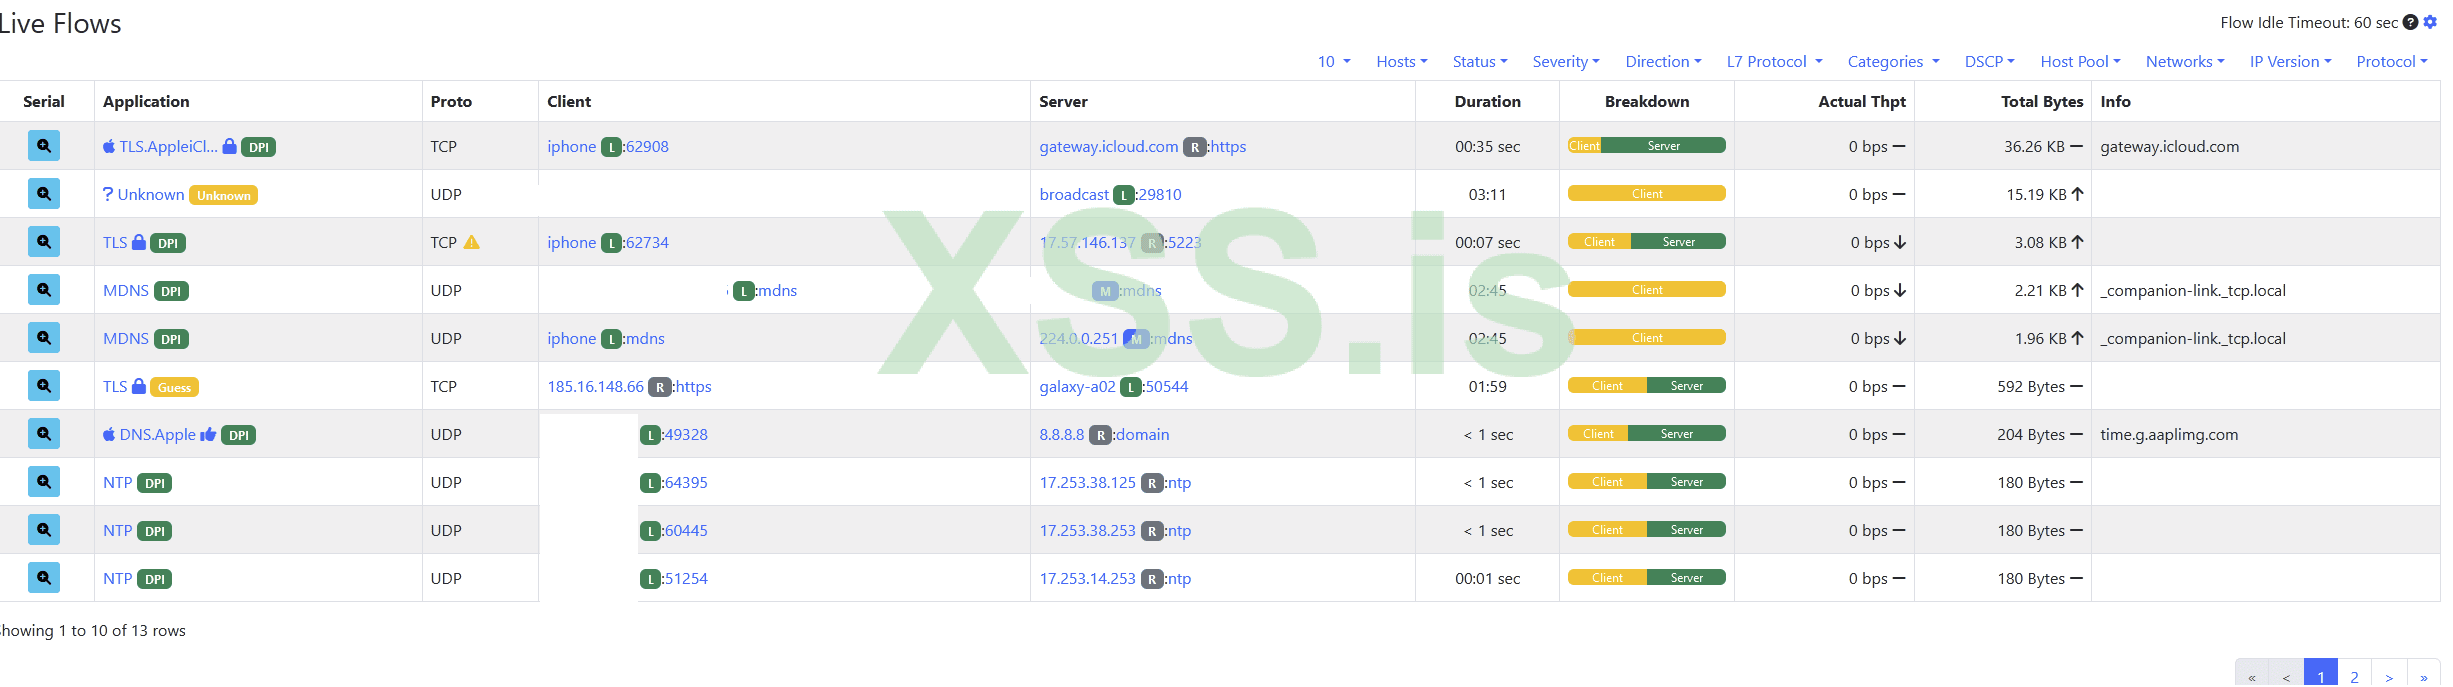Click magnifier icon on the Unknown UDP flow
The height and width of the screenshot is (687, 2453).
[x=44, y=194]
